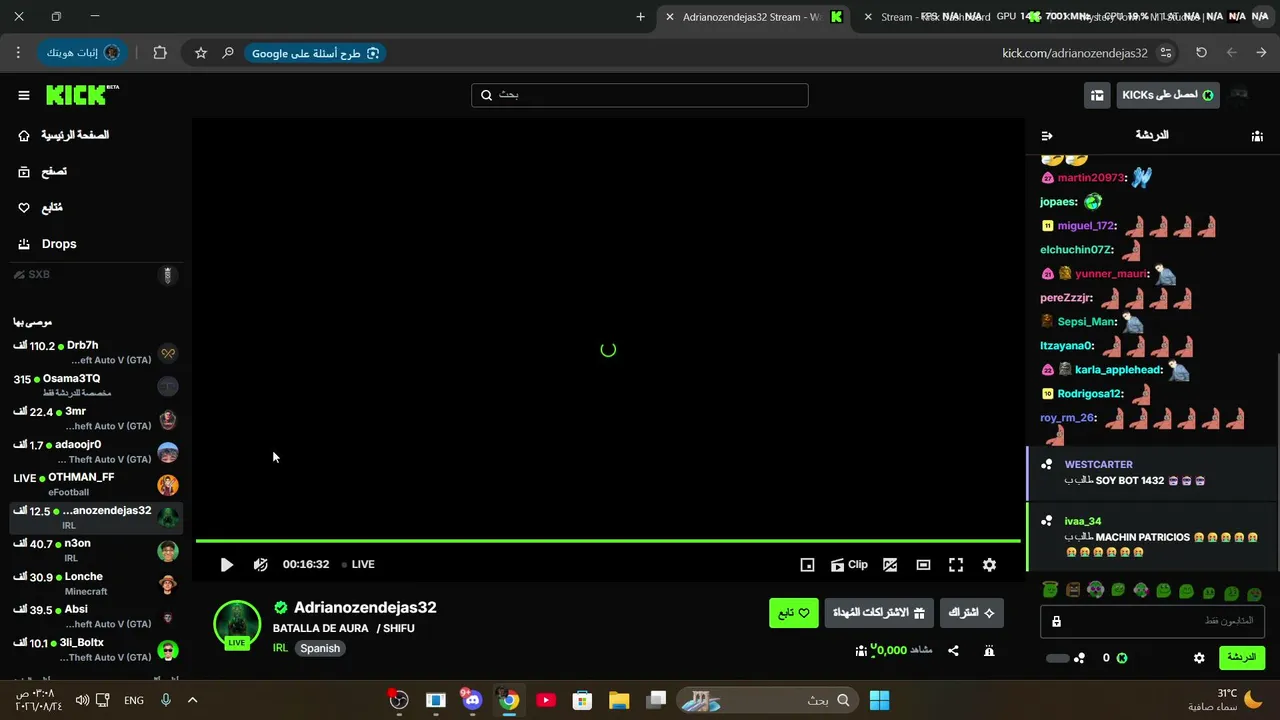Click chat username Sepsi_Man
This screenshot has width=1280, height=720.
click(x=1086, y=322)
